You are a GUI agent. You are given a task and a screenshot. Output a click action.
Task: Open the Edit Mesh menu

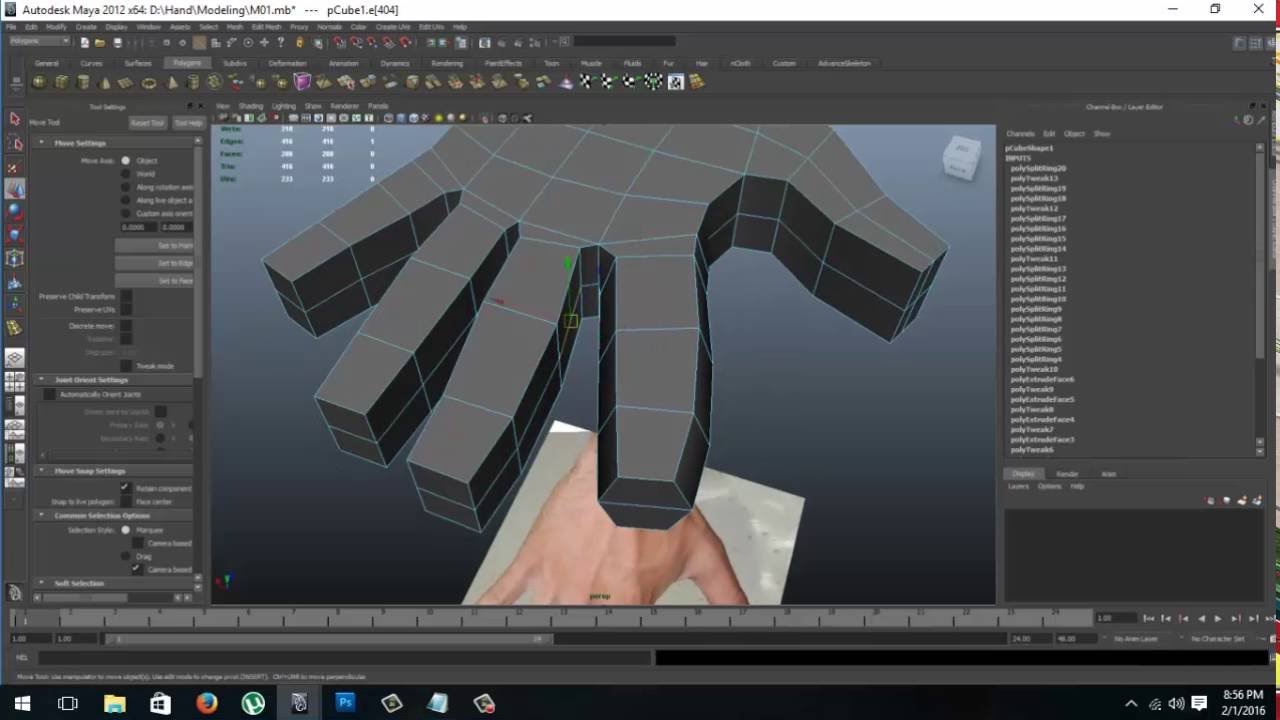pos(266,27)
